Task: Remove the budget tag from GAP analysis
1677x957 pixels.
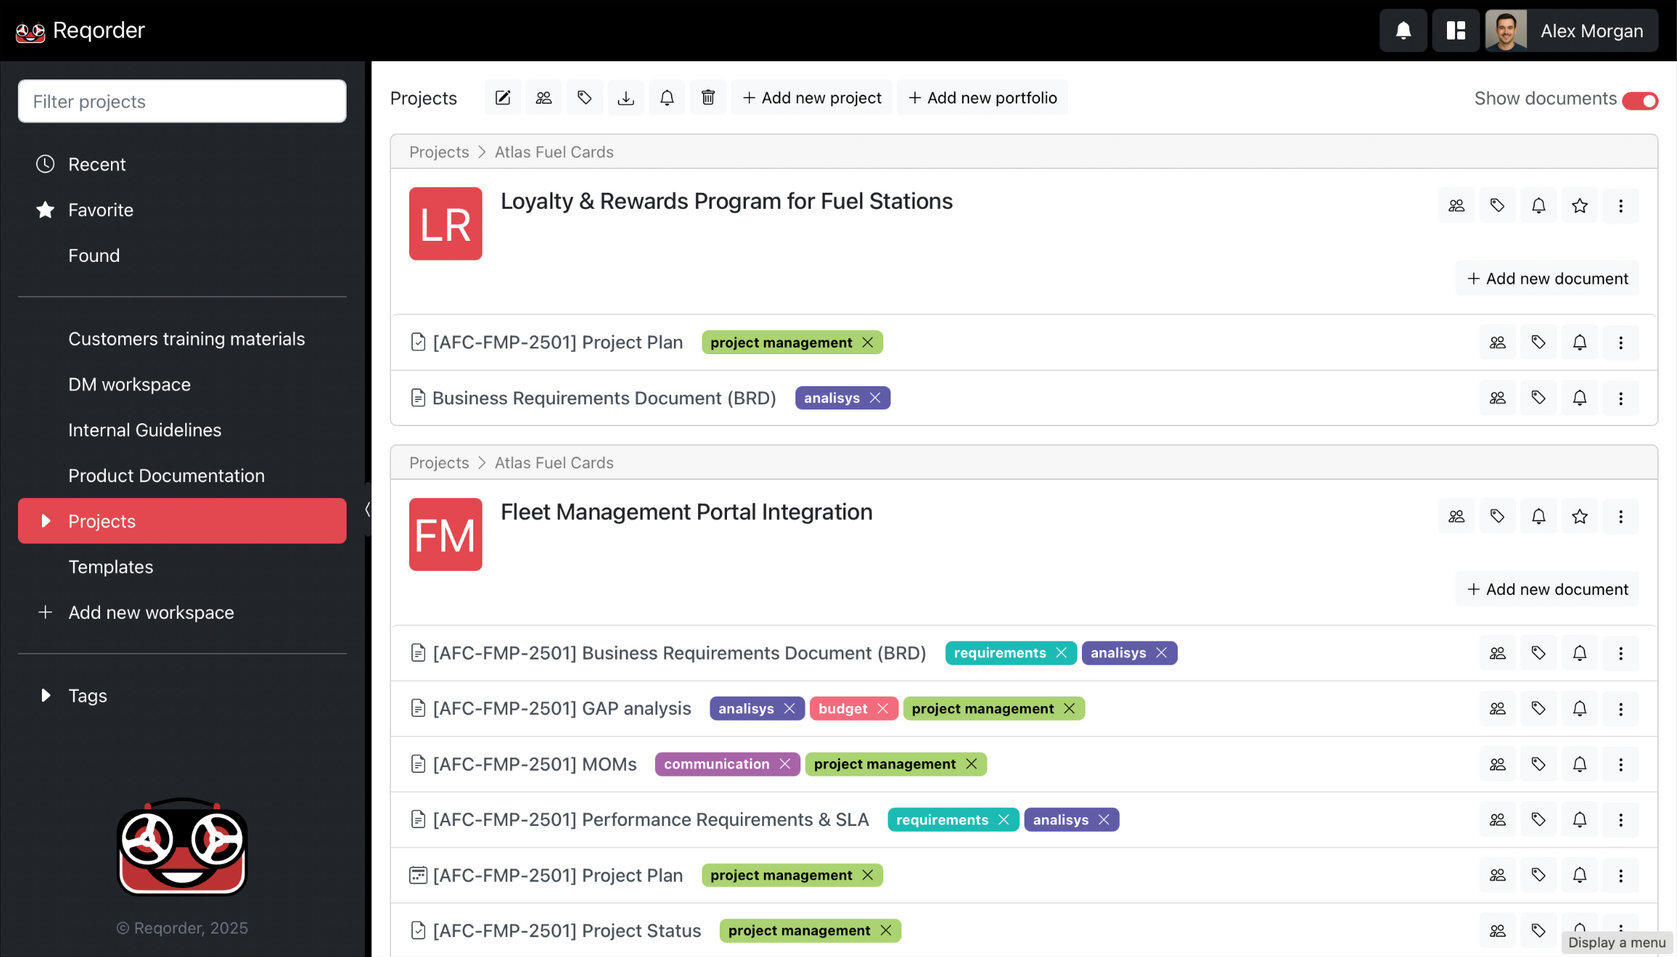Action: click(883, 709)
